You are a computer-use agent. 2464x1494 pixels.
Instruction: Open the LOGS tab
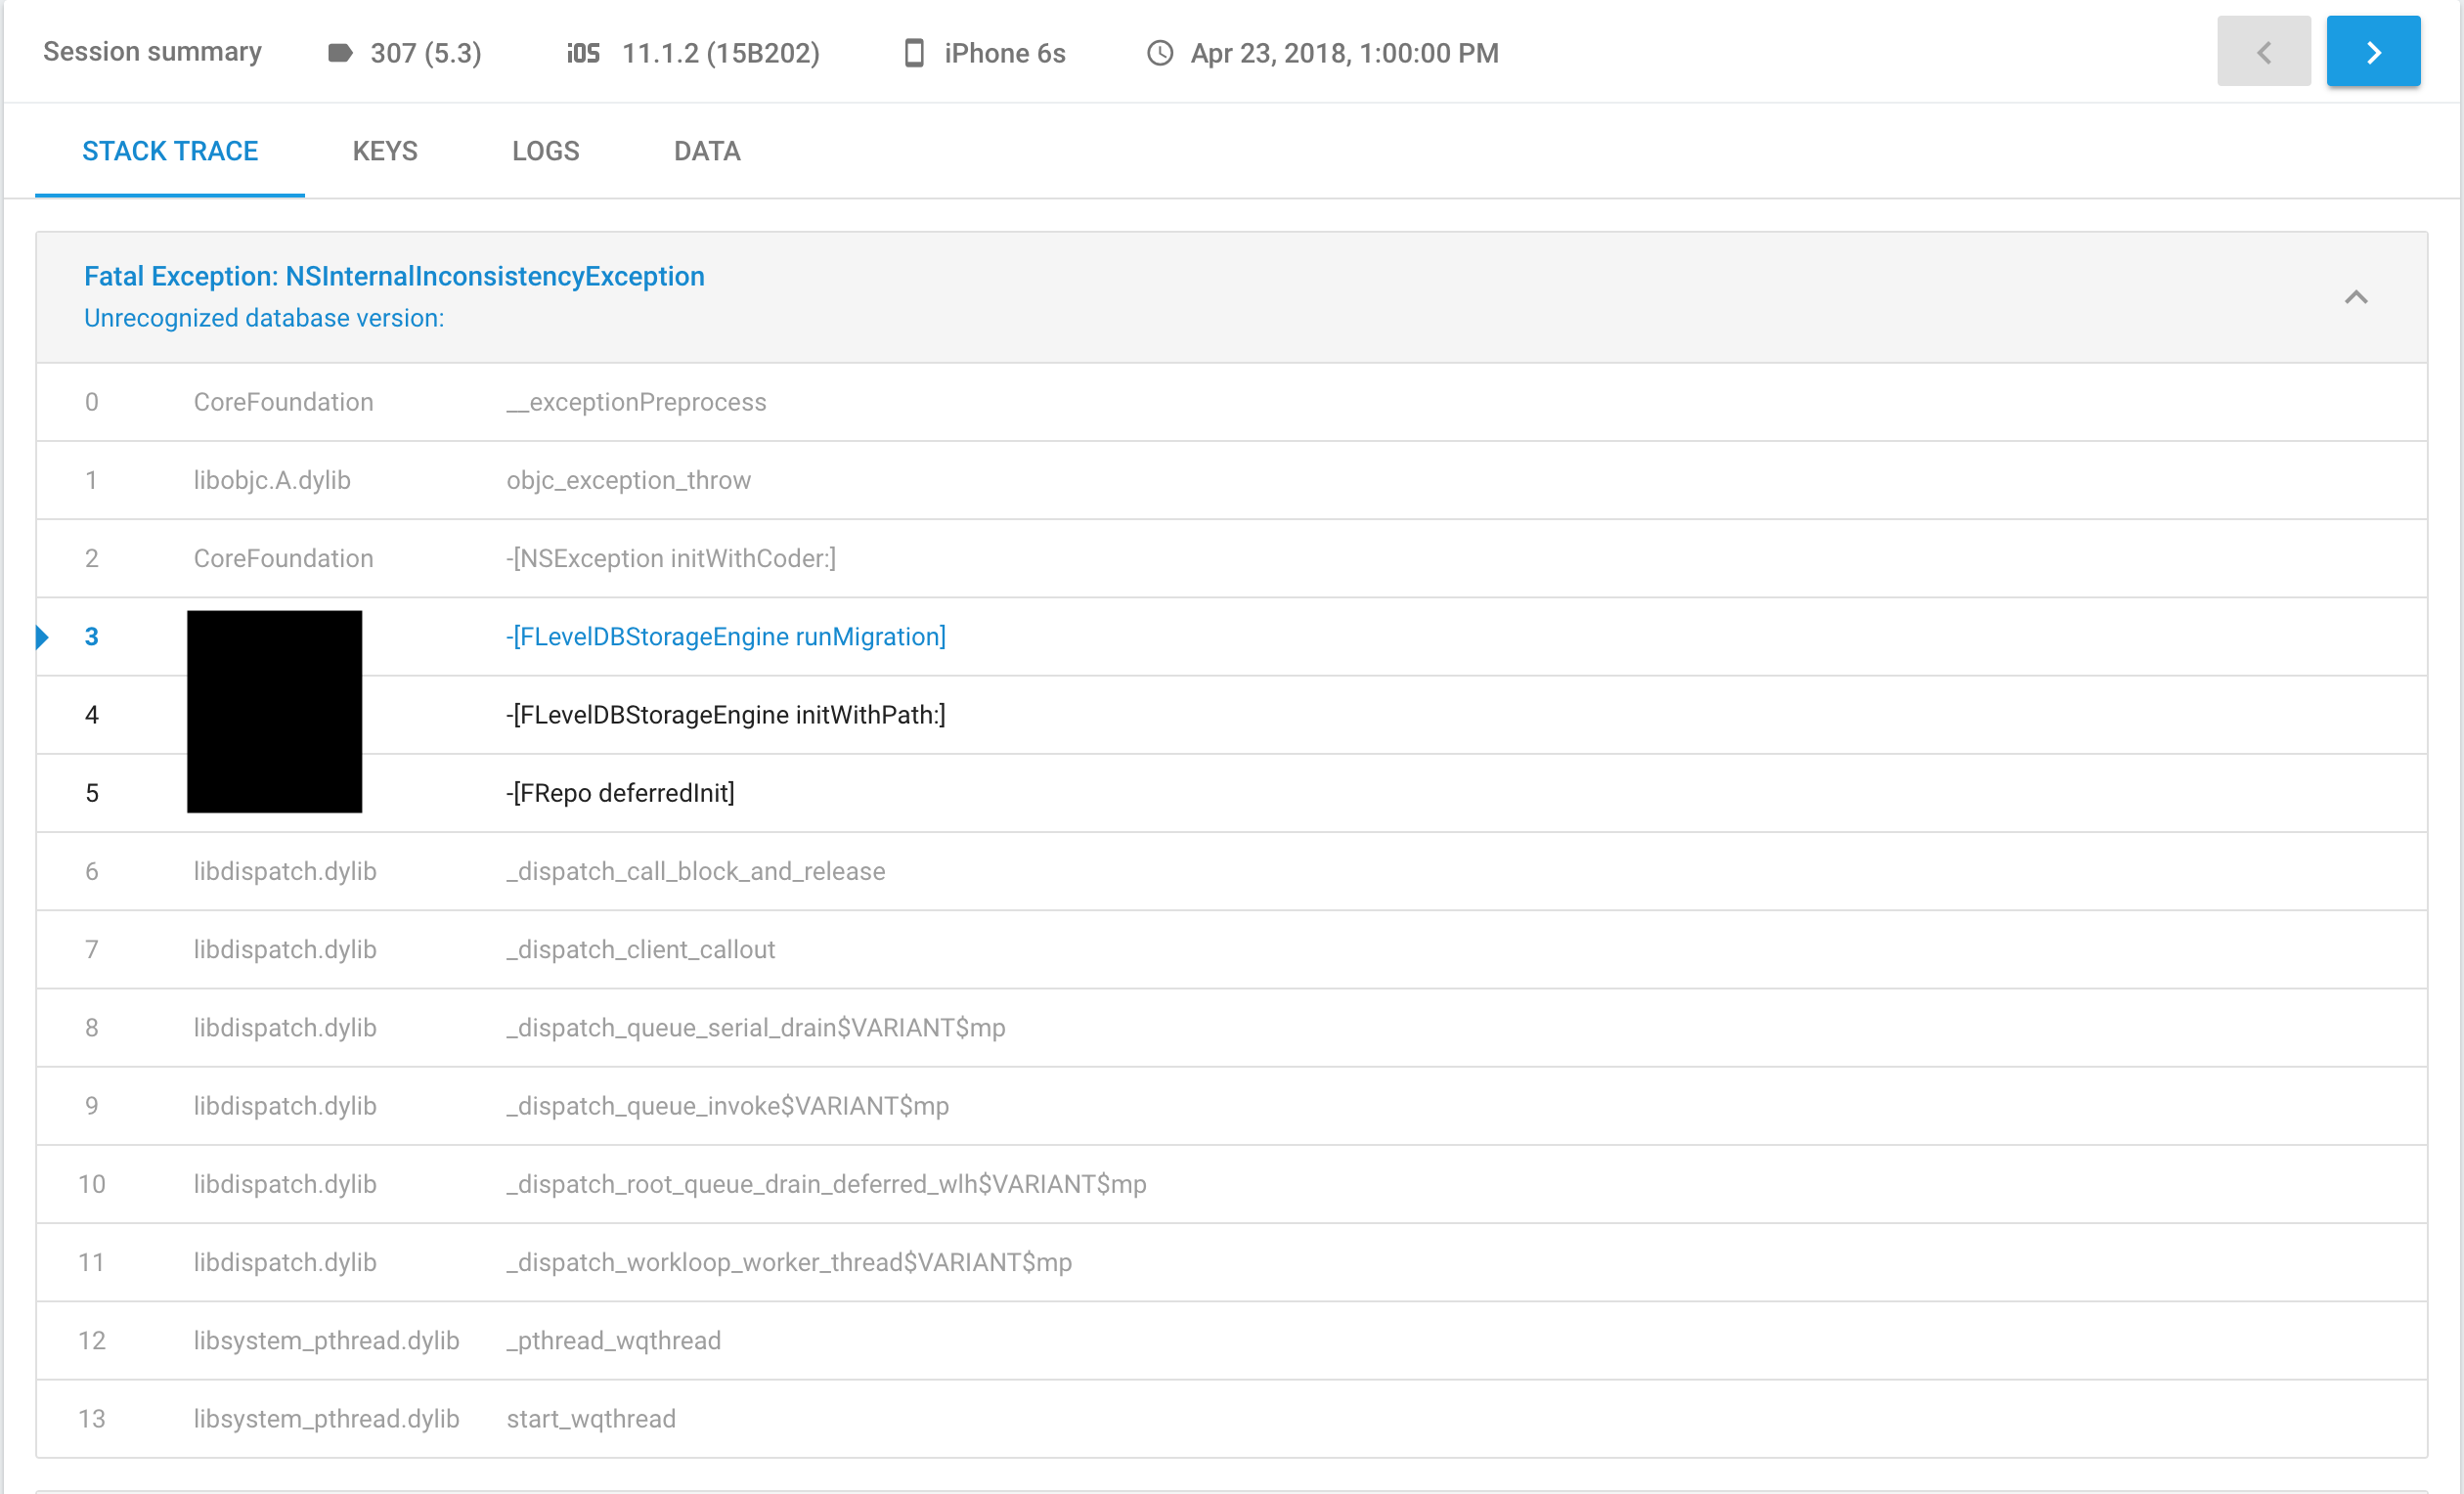545,151
